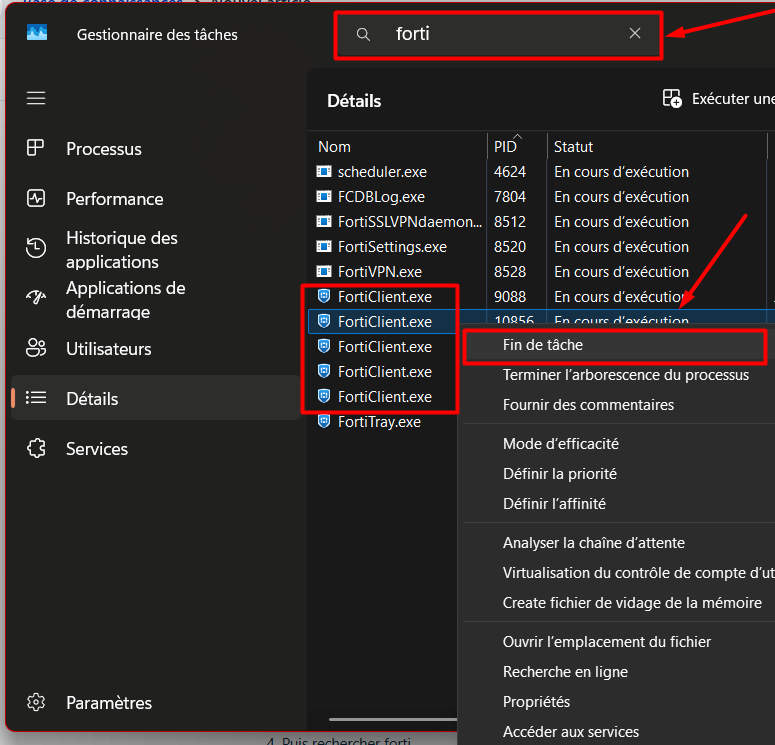Click the Task Manager app icon
775x745 pixels.
37,33
